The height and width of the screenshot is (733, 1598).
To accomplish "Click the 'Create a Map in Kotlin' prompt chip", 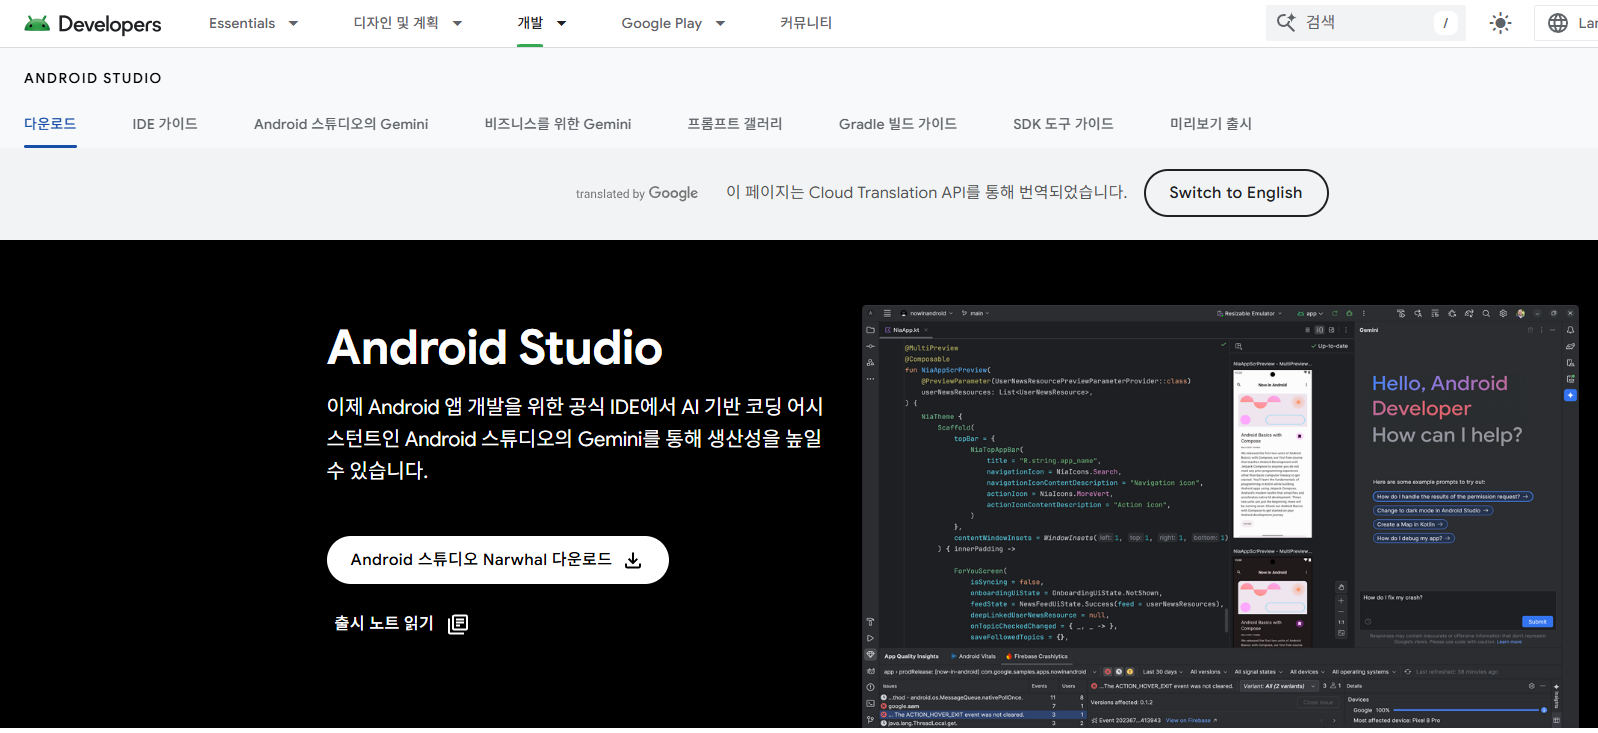I will 1409,524.
